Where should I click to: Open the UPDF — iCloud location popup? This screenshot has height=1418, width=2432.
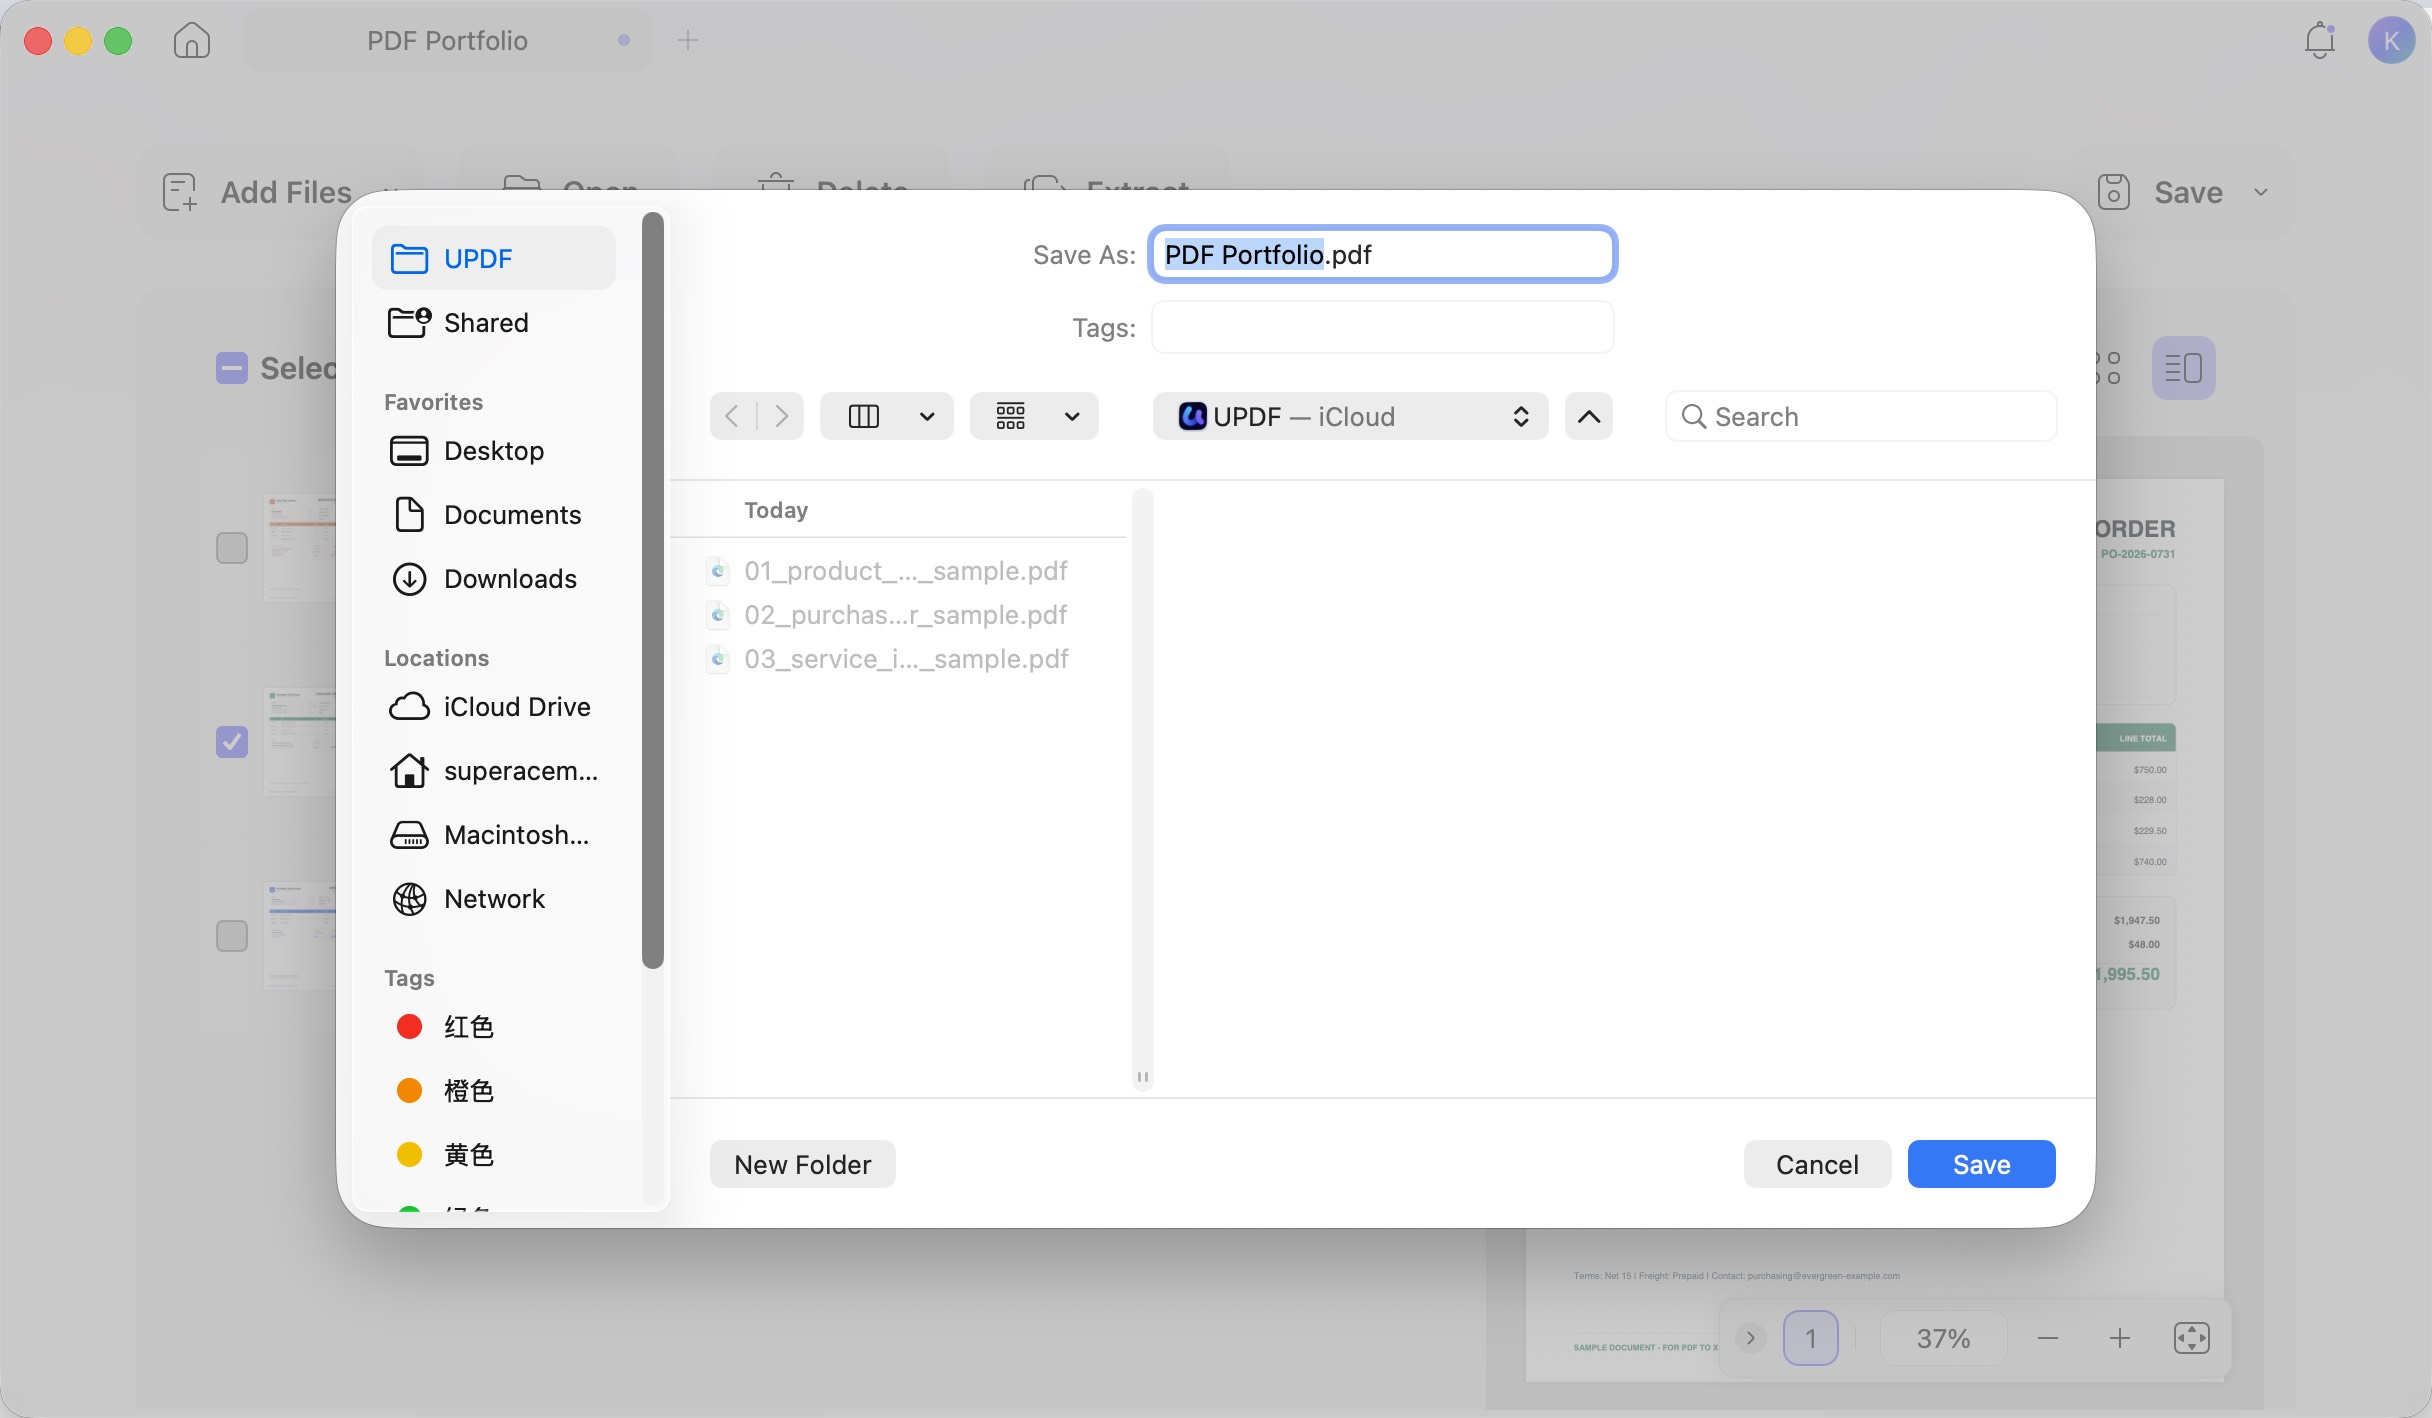click(1350, 416)
